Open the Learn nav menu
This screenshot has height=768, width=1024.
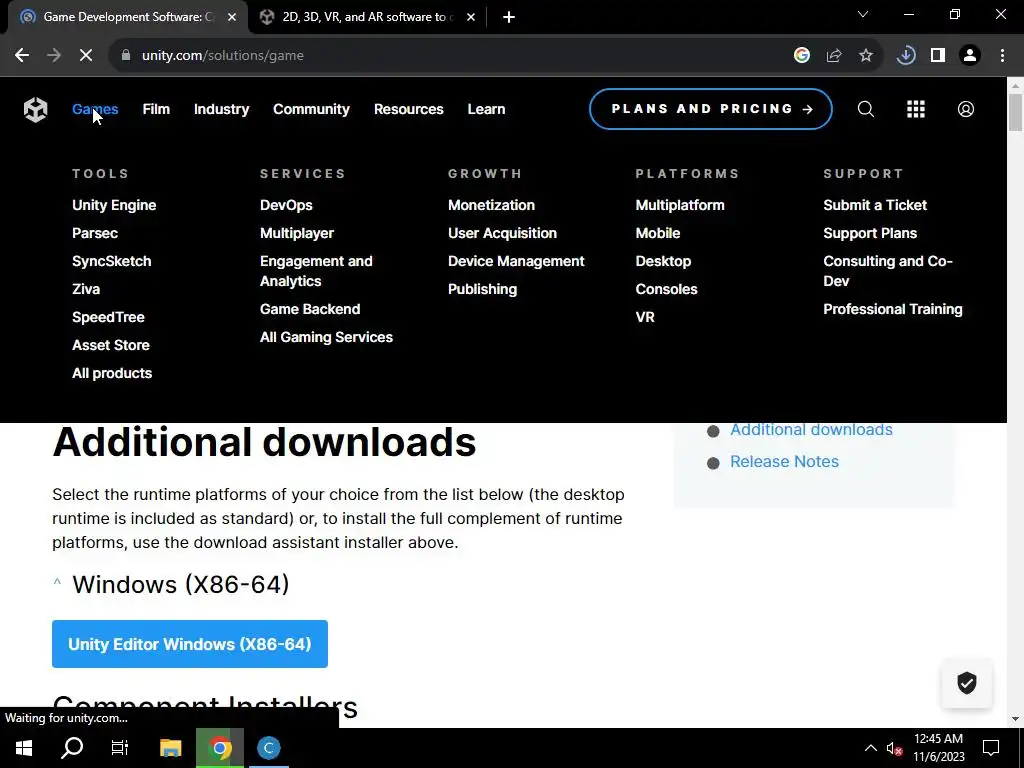pos(487,109)
